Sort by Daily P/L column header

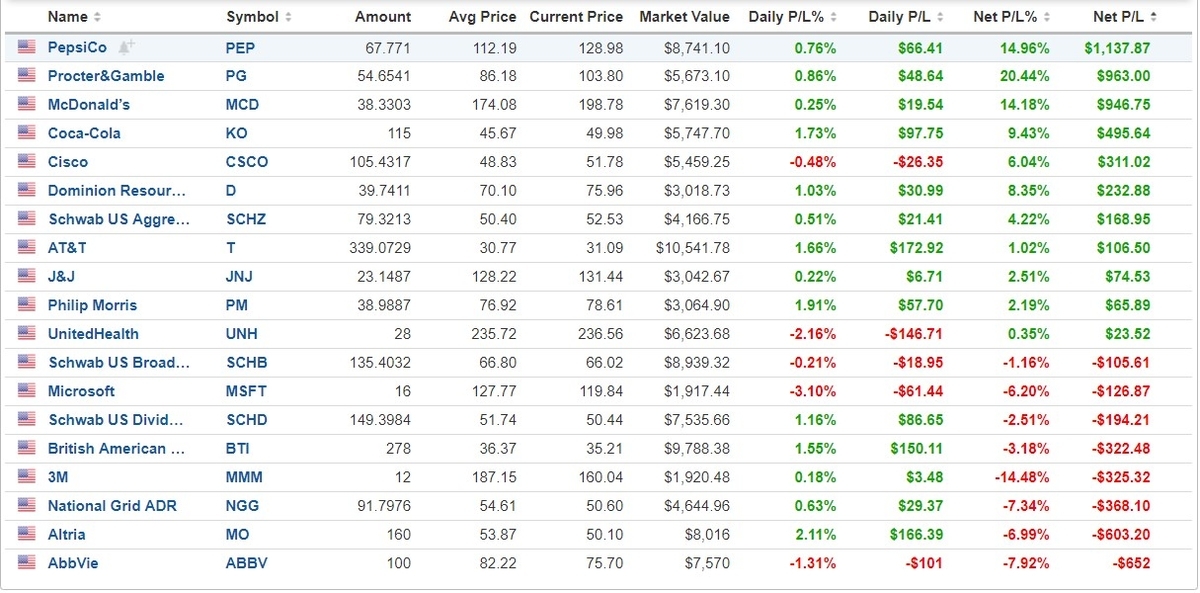click(x=907, y=17)
